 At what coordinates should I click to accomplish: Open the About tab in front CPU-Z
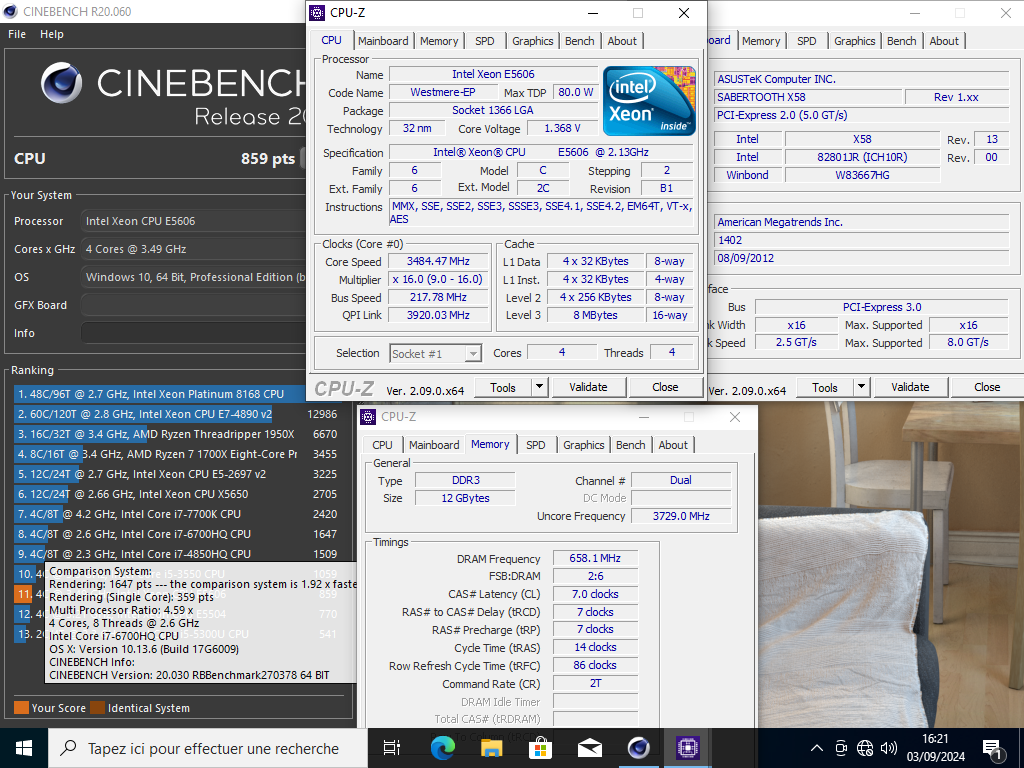622,40
